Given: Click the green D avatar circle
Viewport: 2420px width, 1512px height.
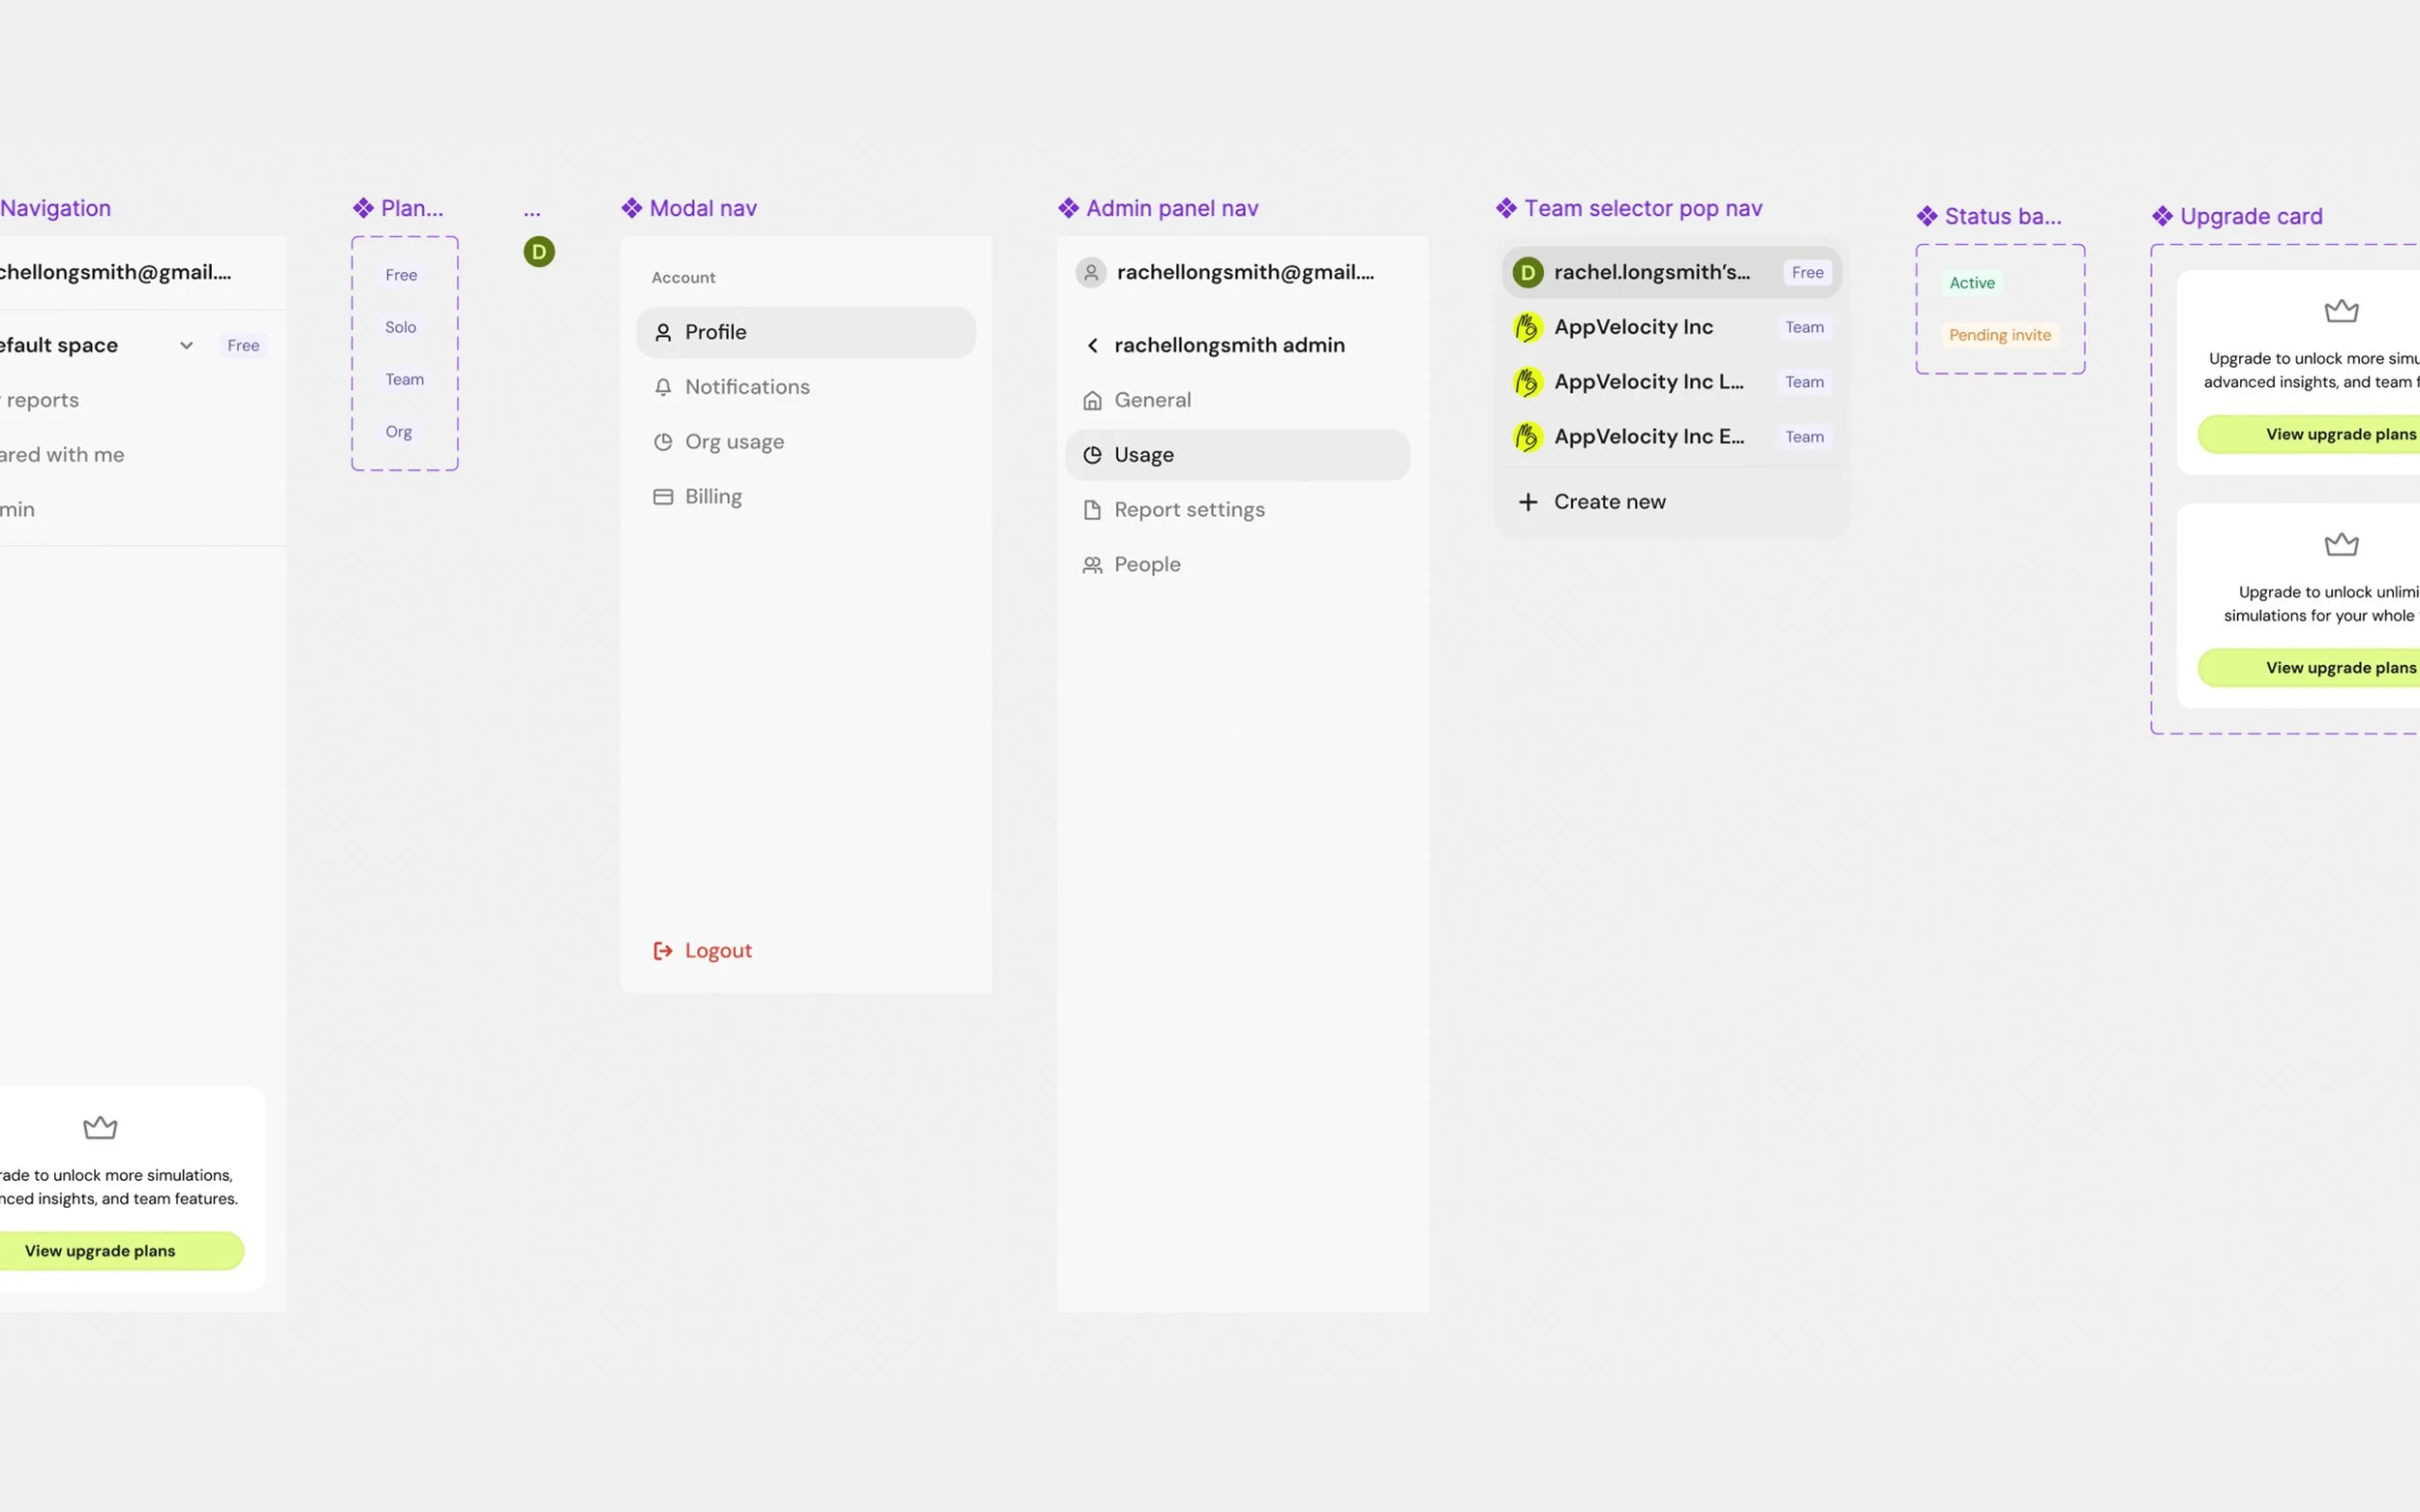Looking at the screenshot, I should (x=539, y=252).
